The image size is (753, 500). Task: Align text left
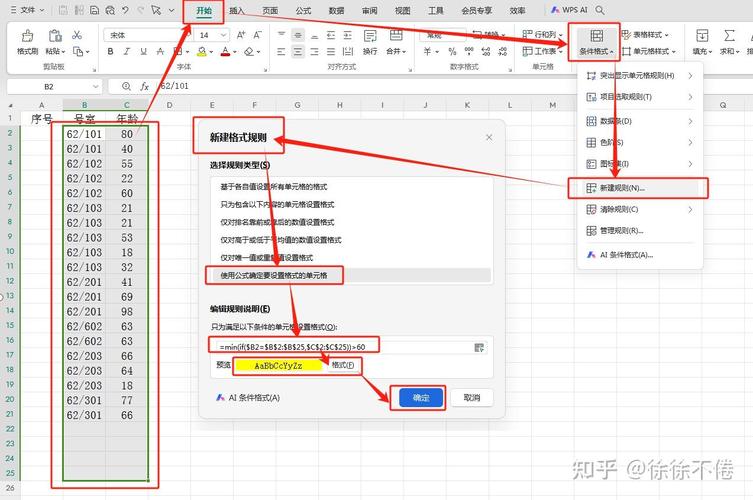[x=281, y=51]
